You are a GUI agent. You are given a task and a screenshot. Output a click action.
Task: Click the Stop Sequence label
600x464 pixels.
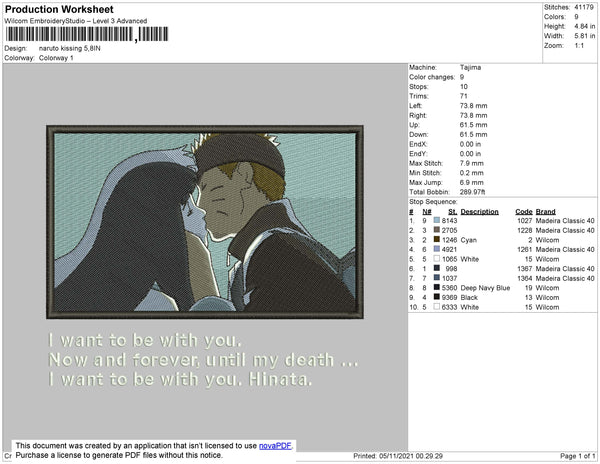pos(433,202)
